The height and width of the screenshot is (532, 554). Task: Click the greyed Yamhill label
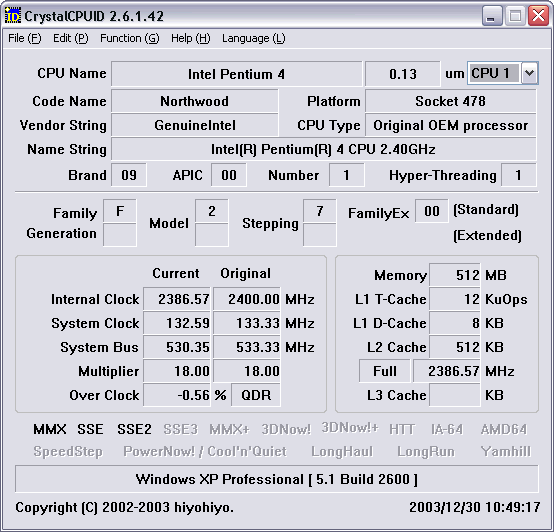pos(506,451)
